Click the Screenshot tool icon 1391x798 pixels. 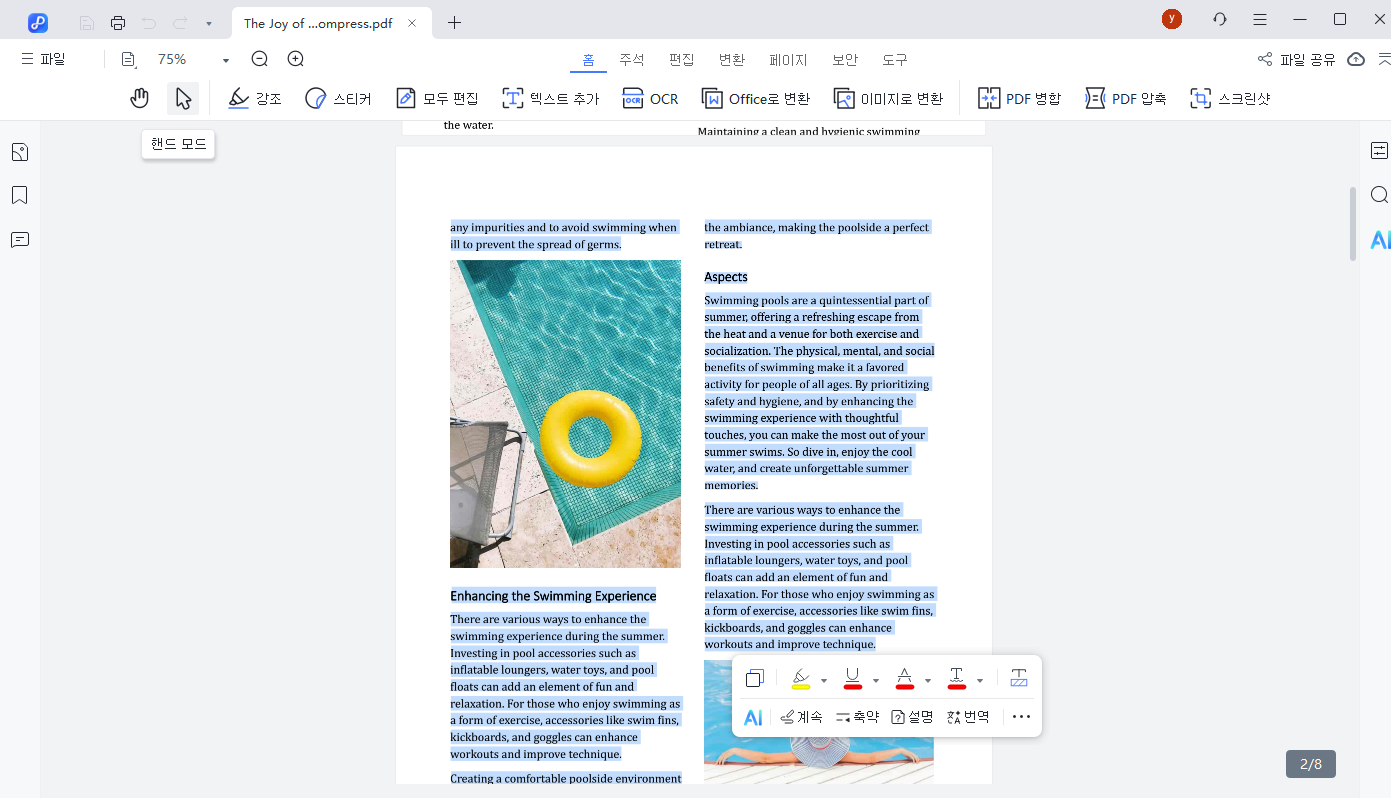pos(1230,98)
